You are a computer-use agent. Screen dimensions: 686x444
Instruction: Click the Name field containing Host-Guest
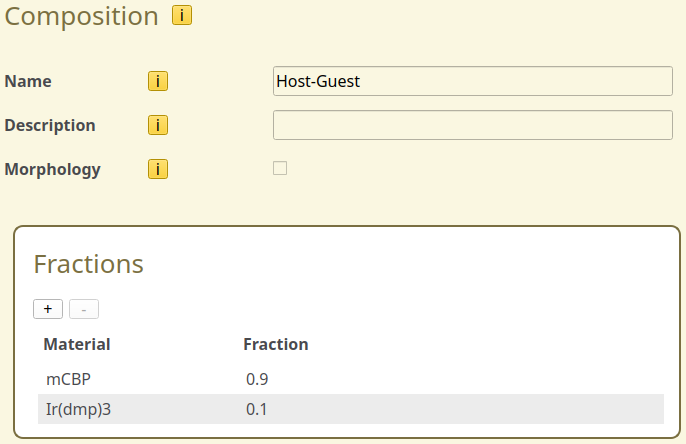(472, 81)
